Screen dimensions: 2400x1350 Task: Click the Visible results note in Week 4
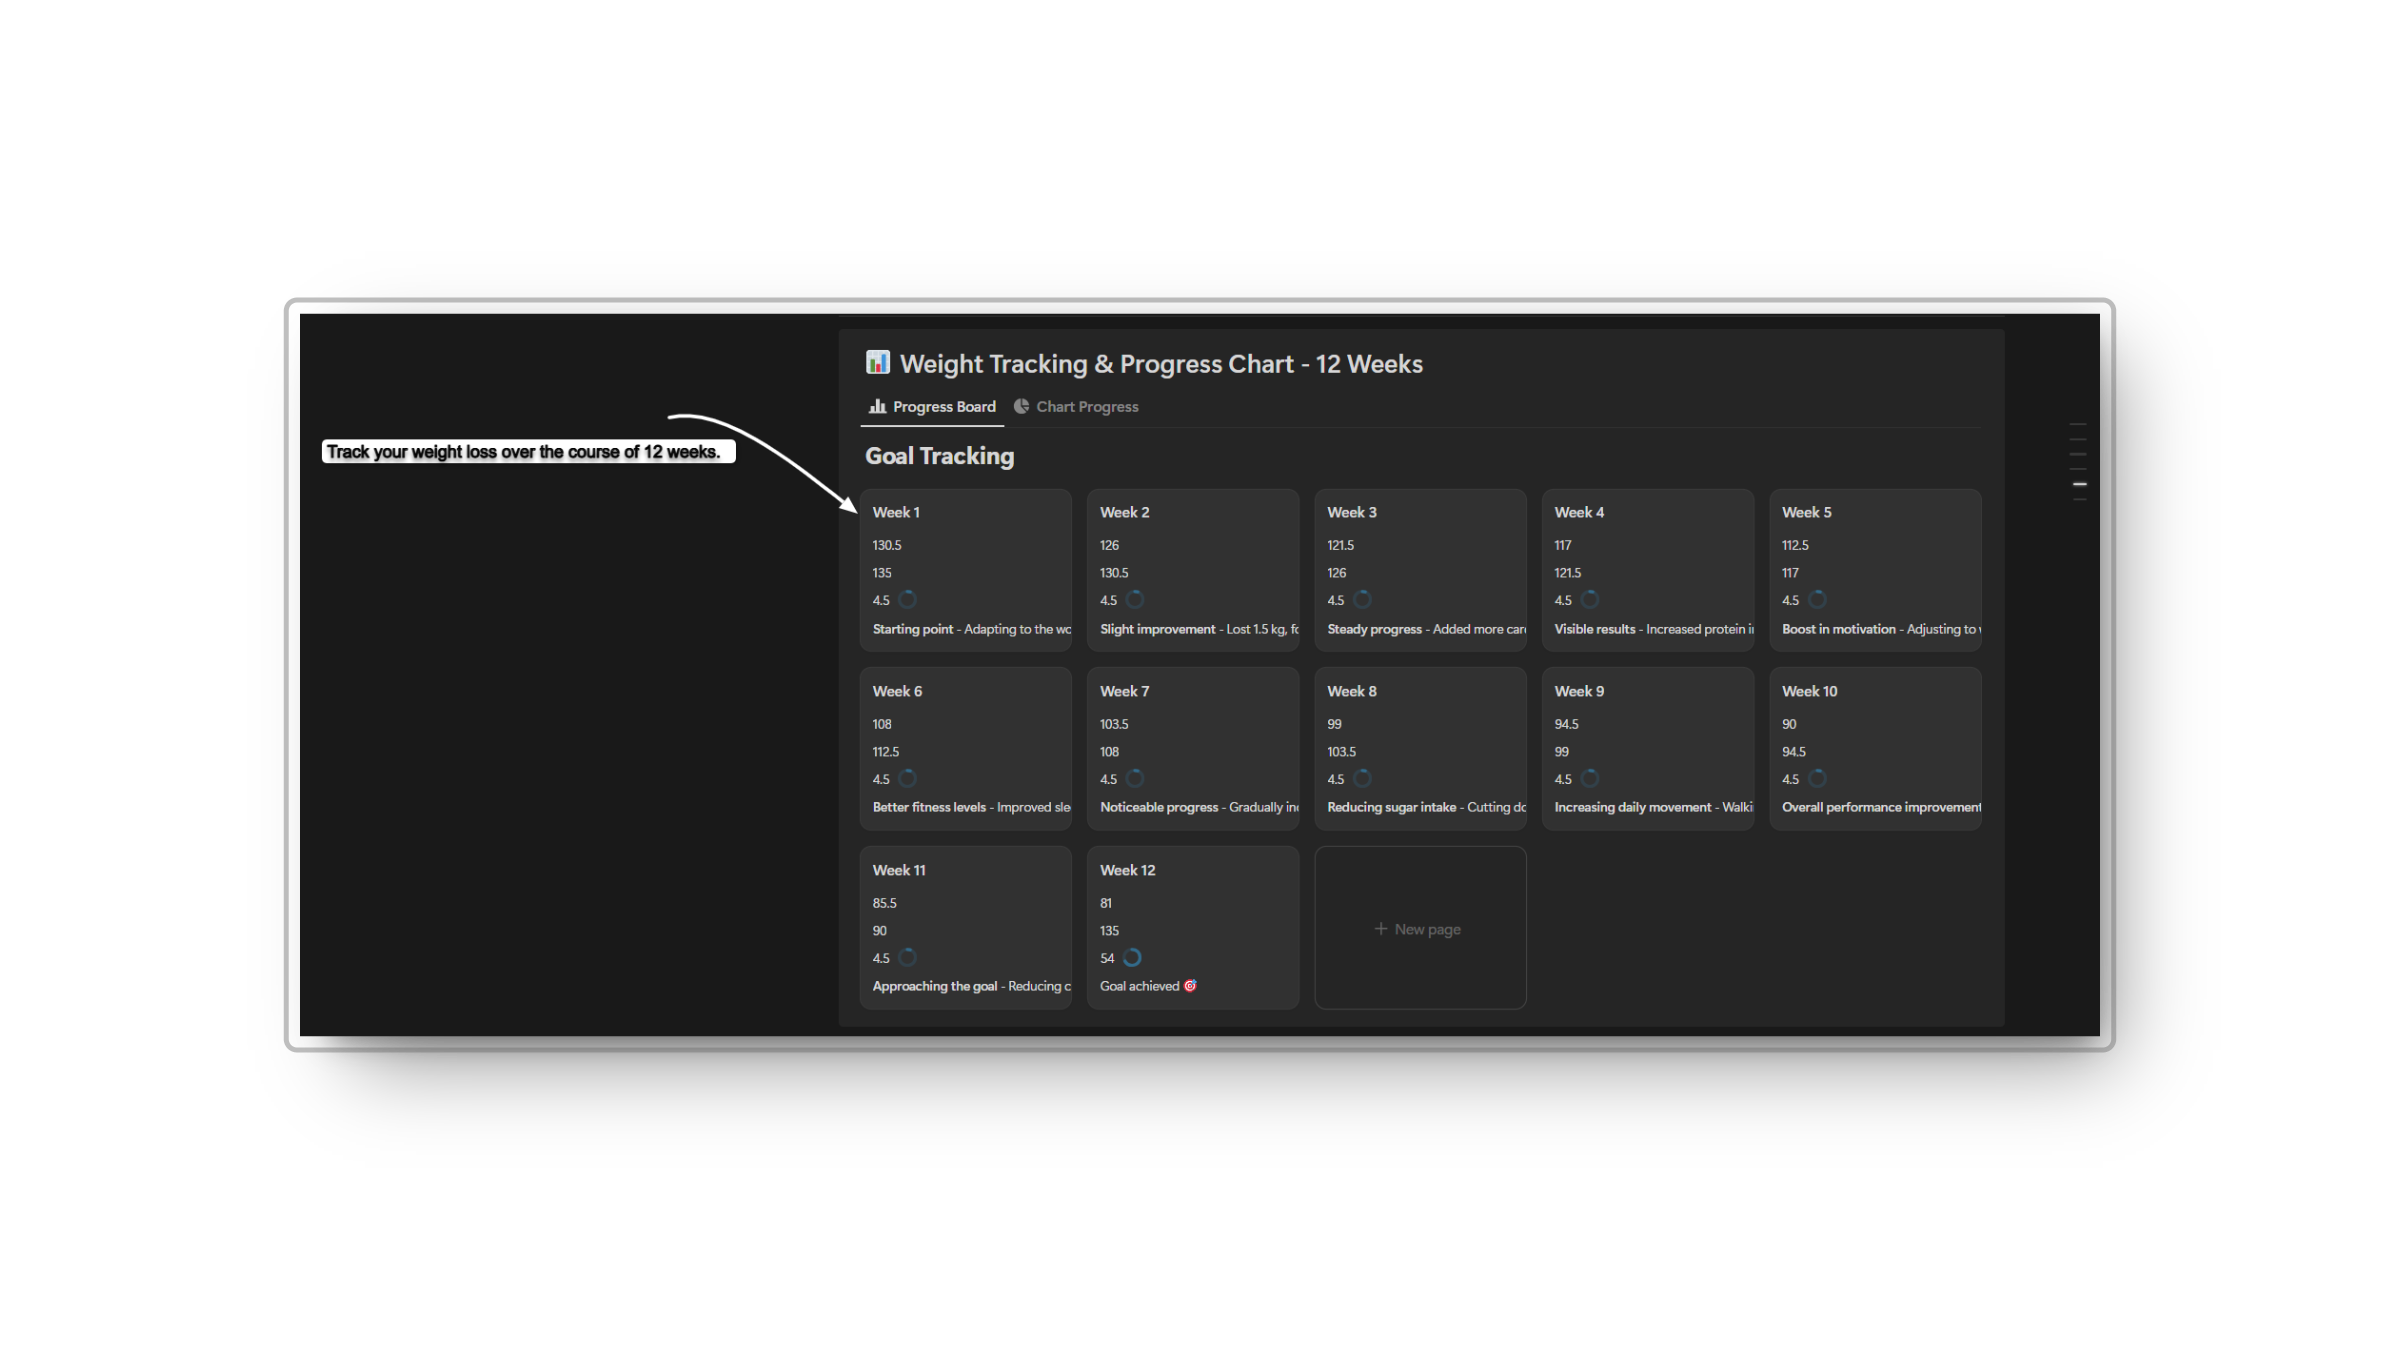[1654, 629]
